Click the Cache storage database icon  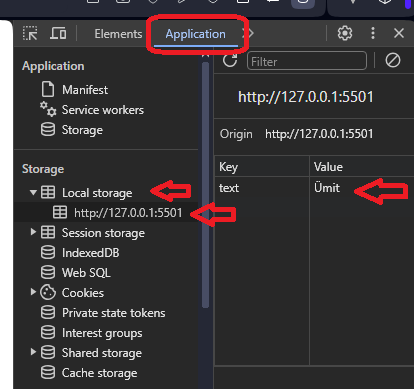(x=48, y=372)
